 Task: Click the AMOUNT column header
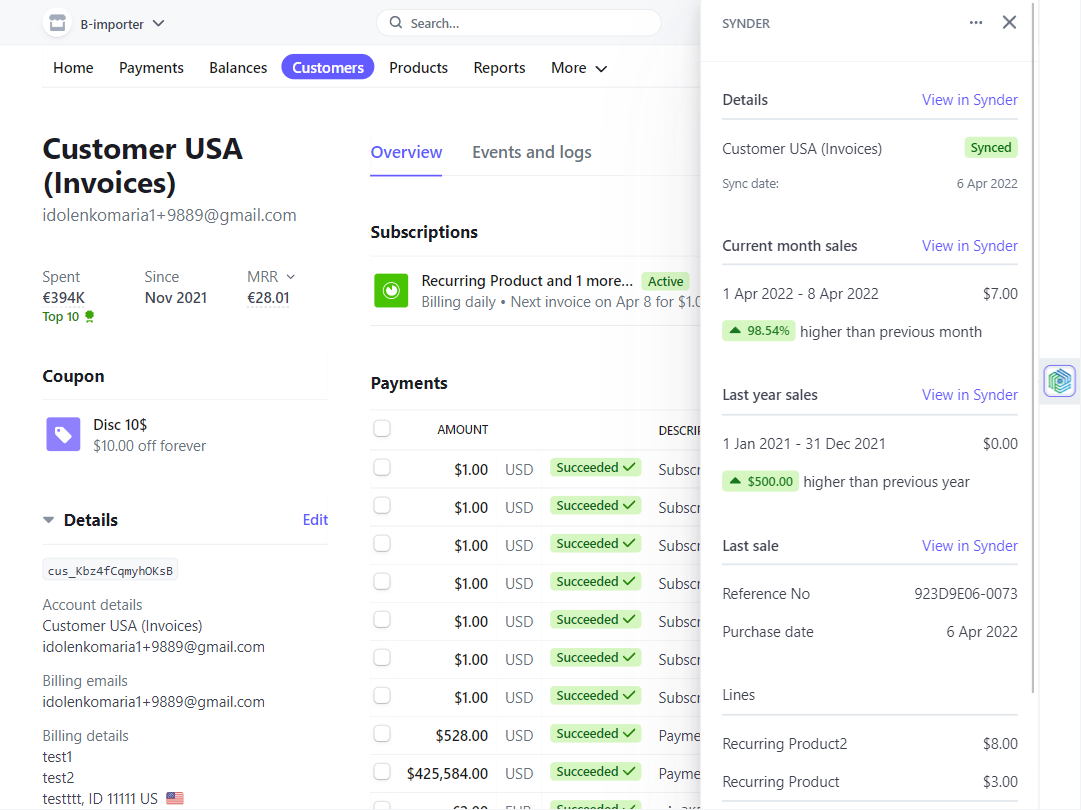click(463, 429)
